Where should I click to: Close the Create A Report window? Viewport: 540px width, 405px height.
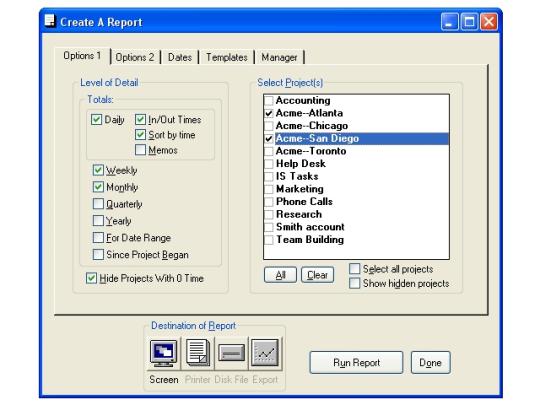[489, 22]
